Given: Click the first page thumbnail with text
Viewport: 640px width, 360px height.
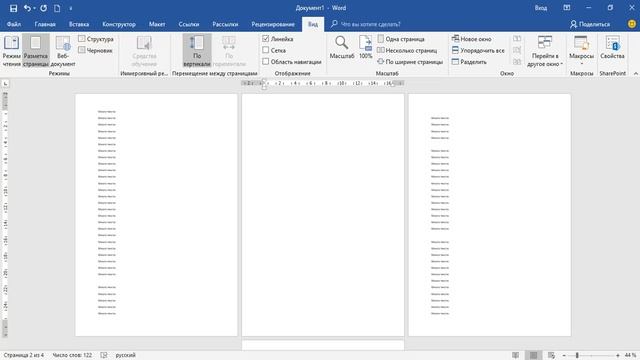Looking at the screenshot, I should [x=156, y=215].
